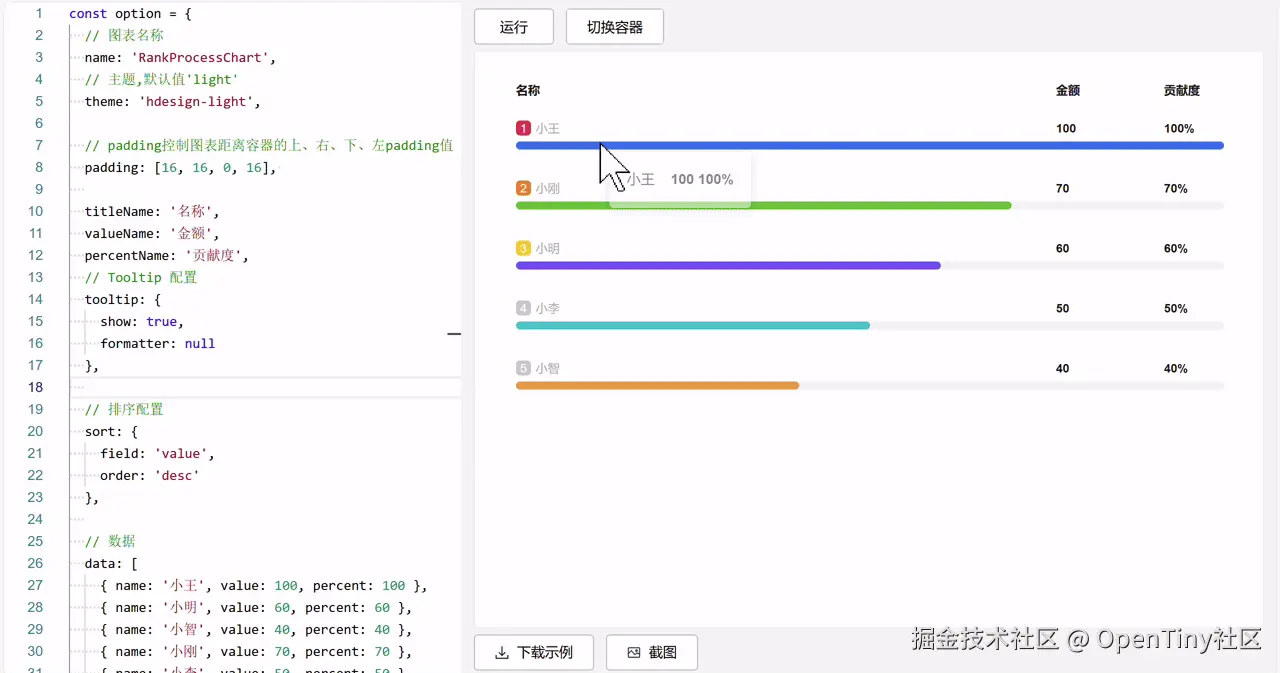Select the gray rank badge 4 beside 小李

point(522,308)
